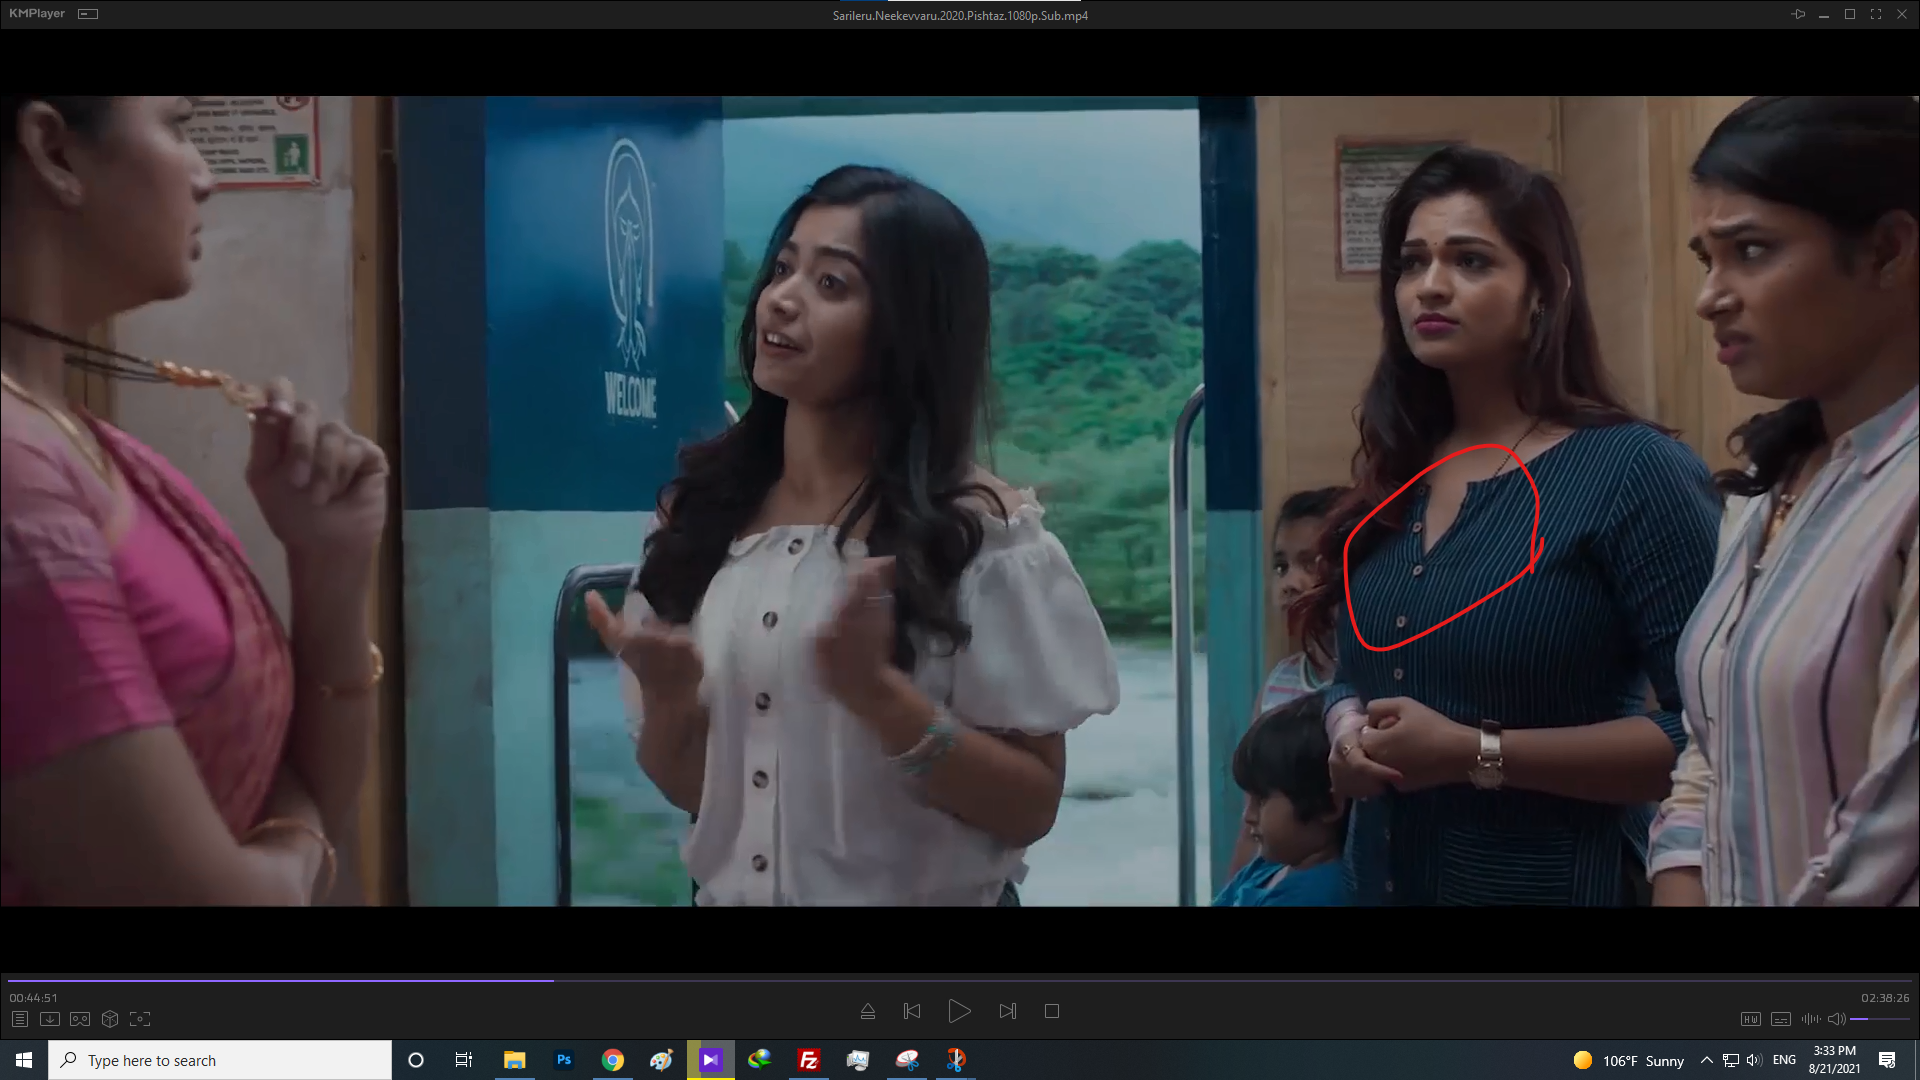The width and height of the screenshot is (1920, 1080).
Task: Click the screen capture focus icon
Action: tap(140, 1019)
